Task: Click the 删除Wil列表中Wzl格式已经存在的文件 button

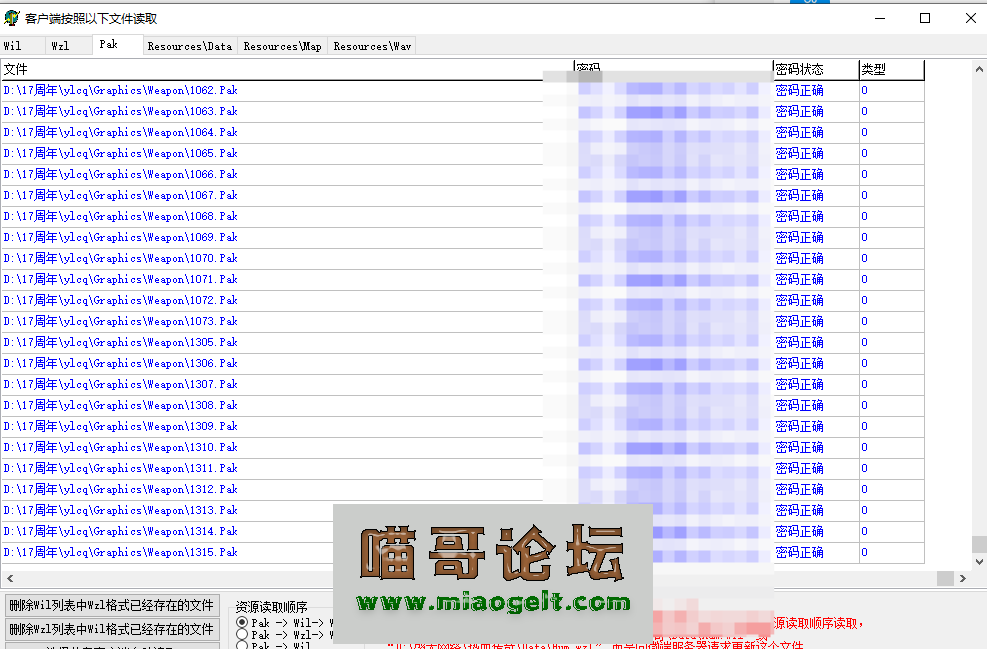Action: pos(110,605)
